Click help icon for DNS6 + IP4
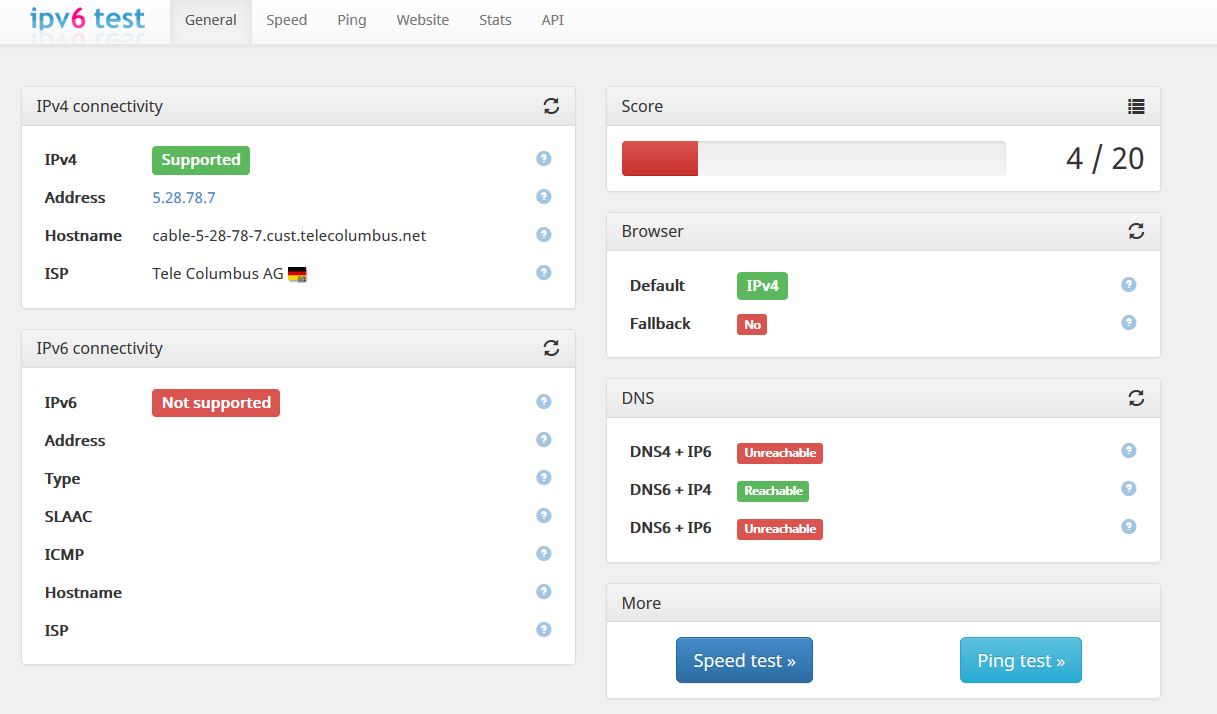 click(1129, 489)
